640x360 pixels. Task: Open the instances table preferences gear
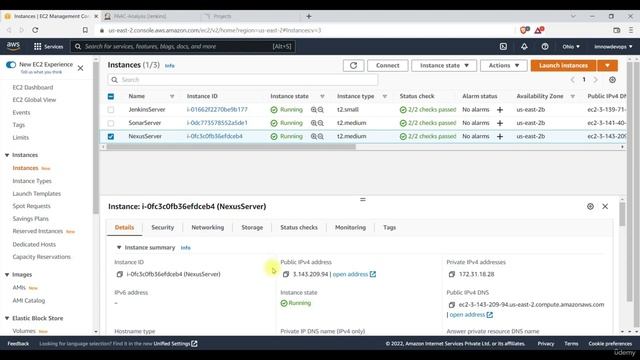[612, 80]
